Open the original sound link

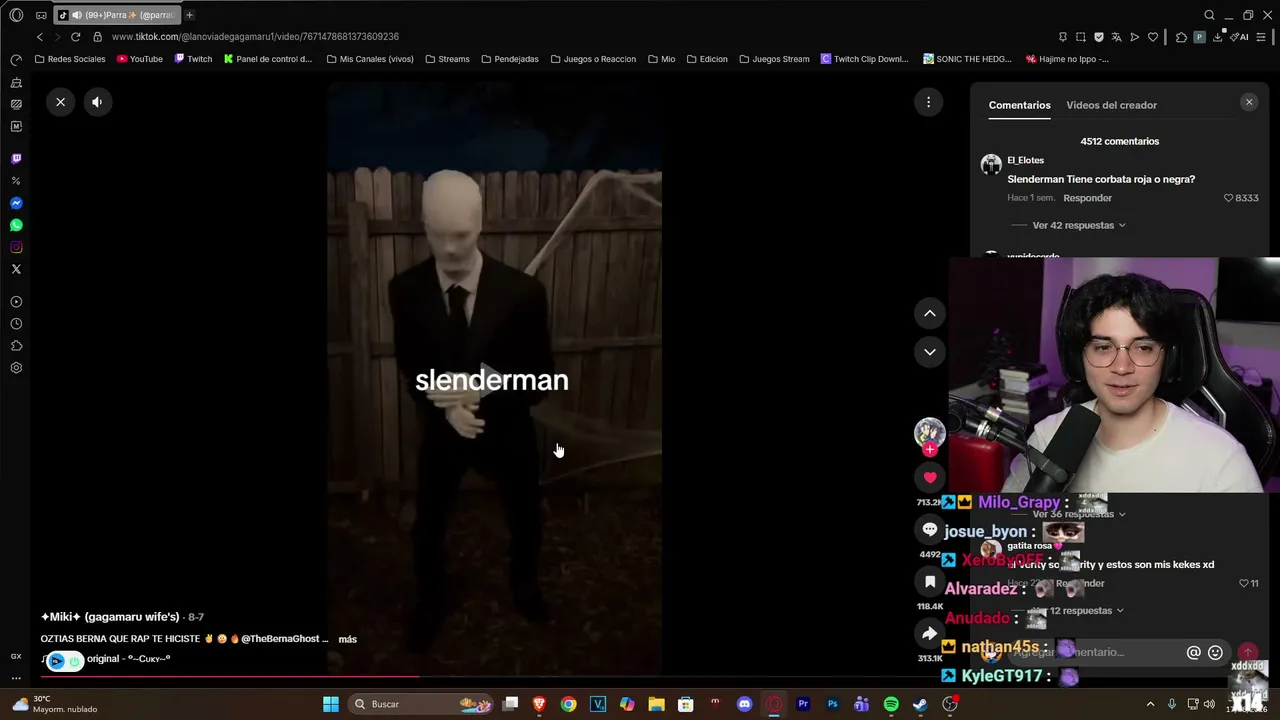click(x=129, y=659)
